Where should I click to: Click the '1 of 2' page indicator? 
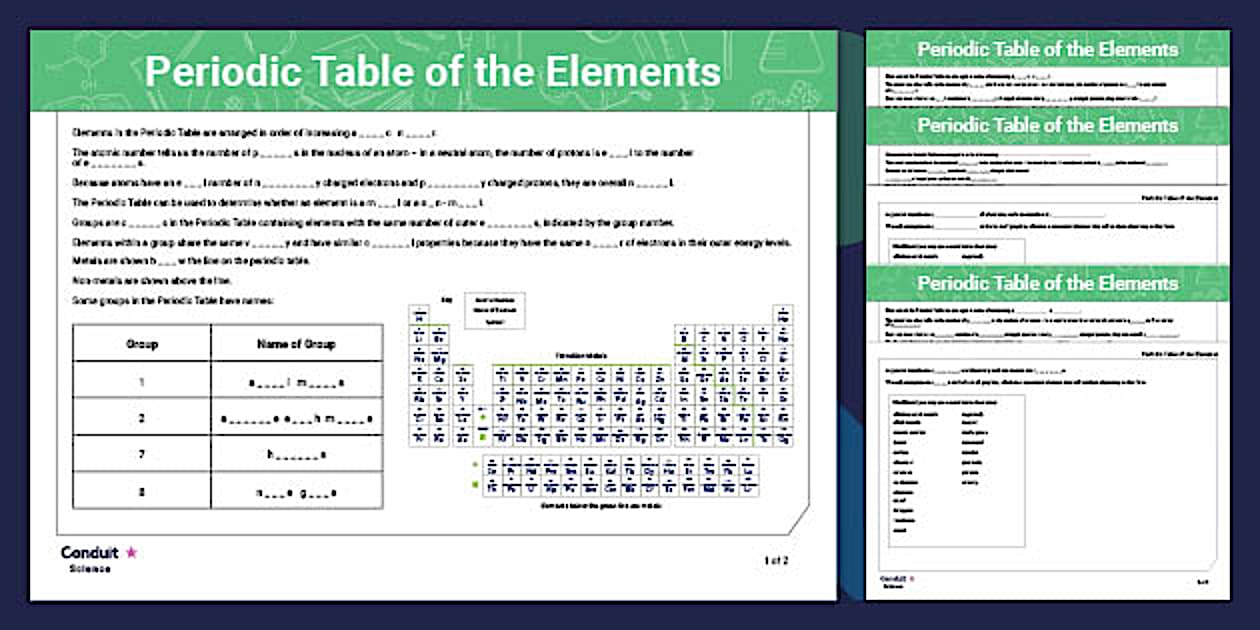coord(776,561)
